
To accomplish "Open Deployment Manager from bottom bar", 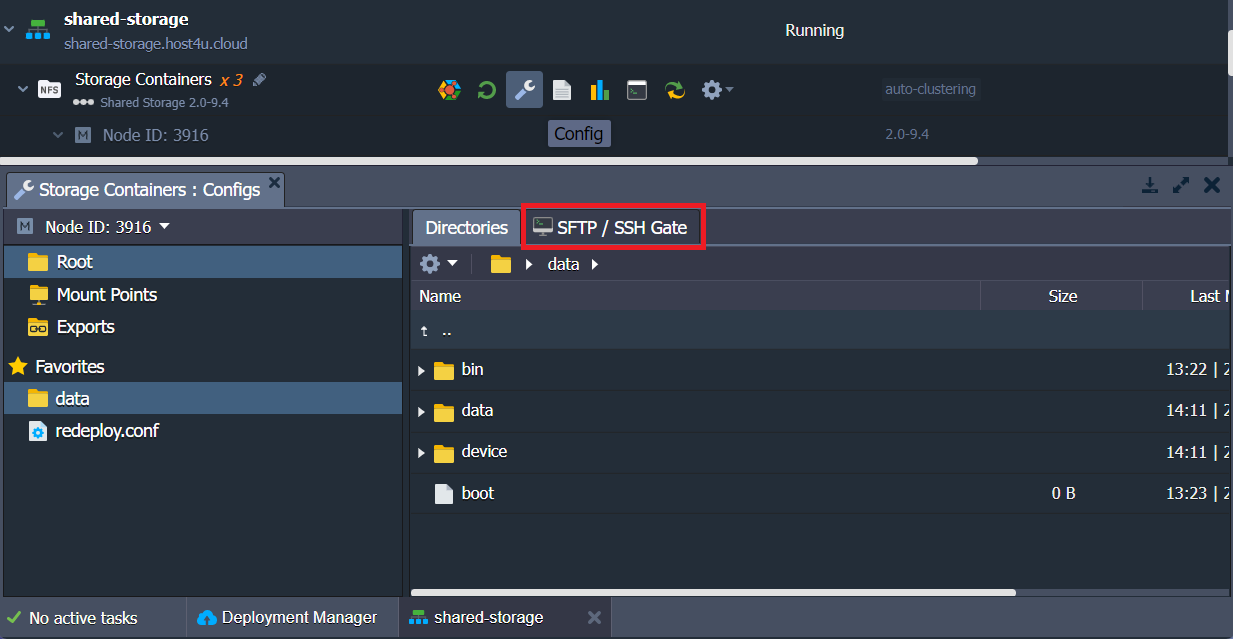I will coord(291,618).
